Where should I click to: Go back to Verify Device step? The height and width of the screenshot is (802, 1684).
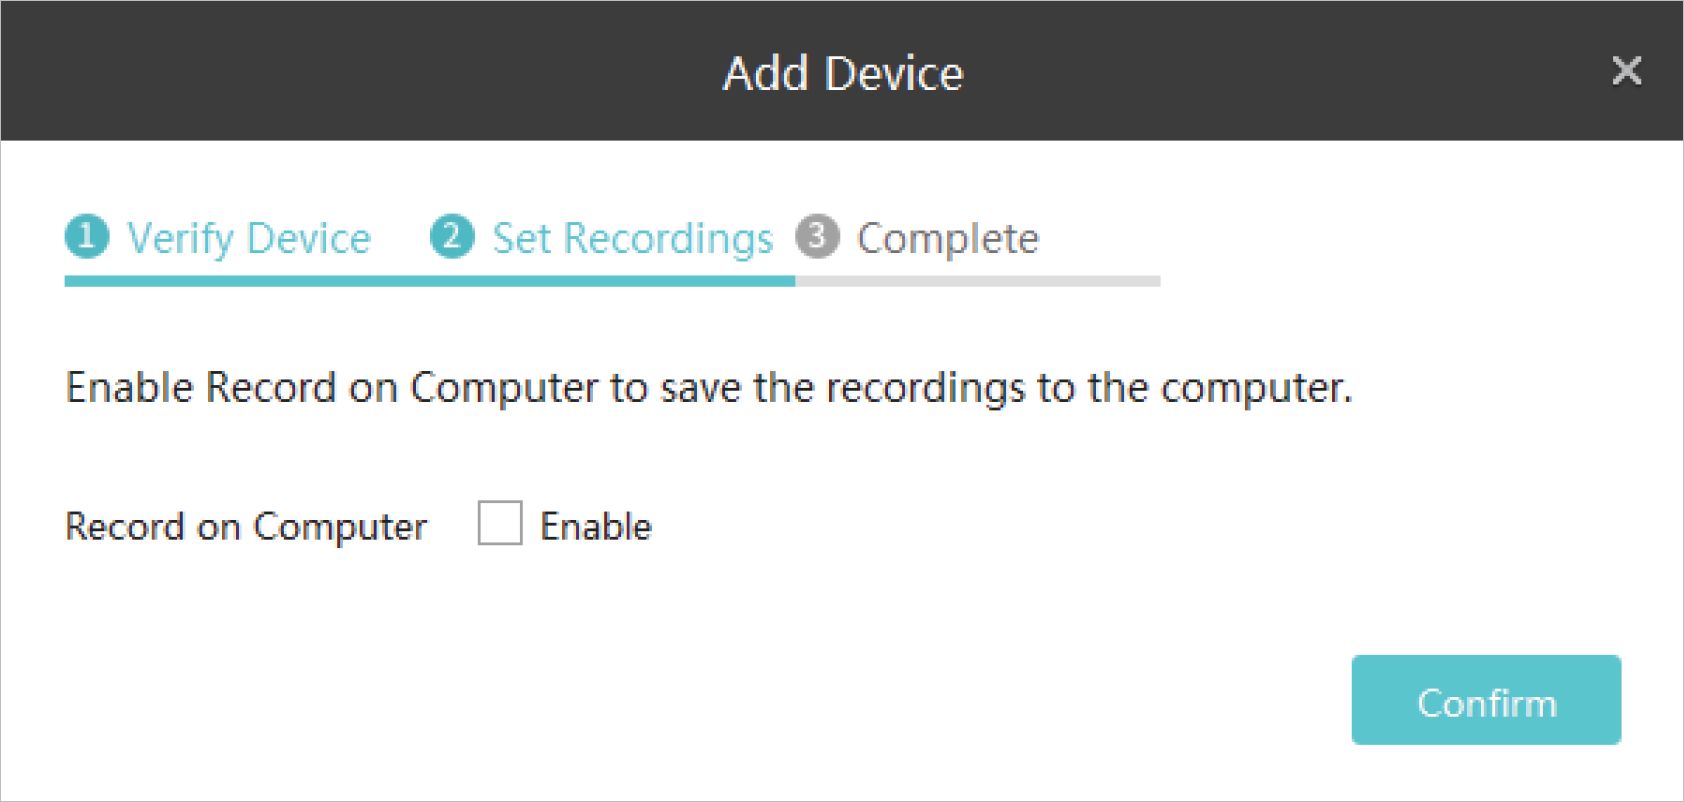point(248,238)
